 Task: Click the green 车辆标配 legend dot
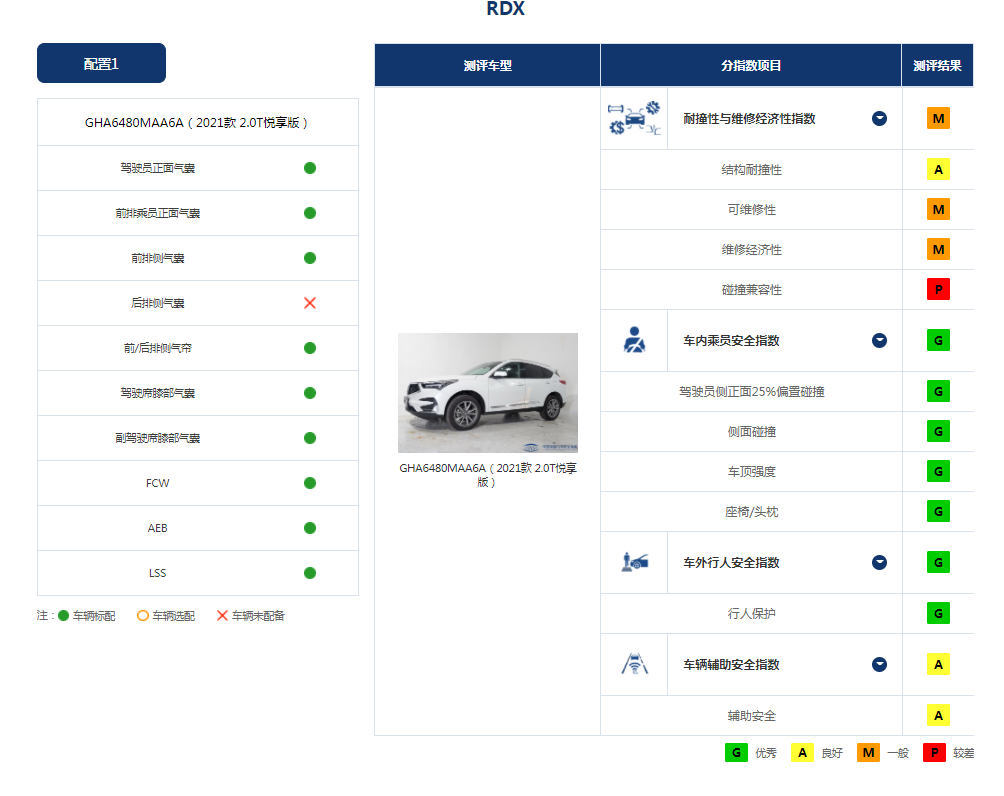coord(63,615)
